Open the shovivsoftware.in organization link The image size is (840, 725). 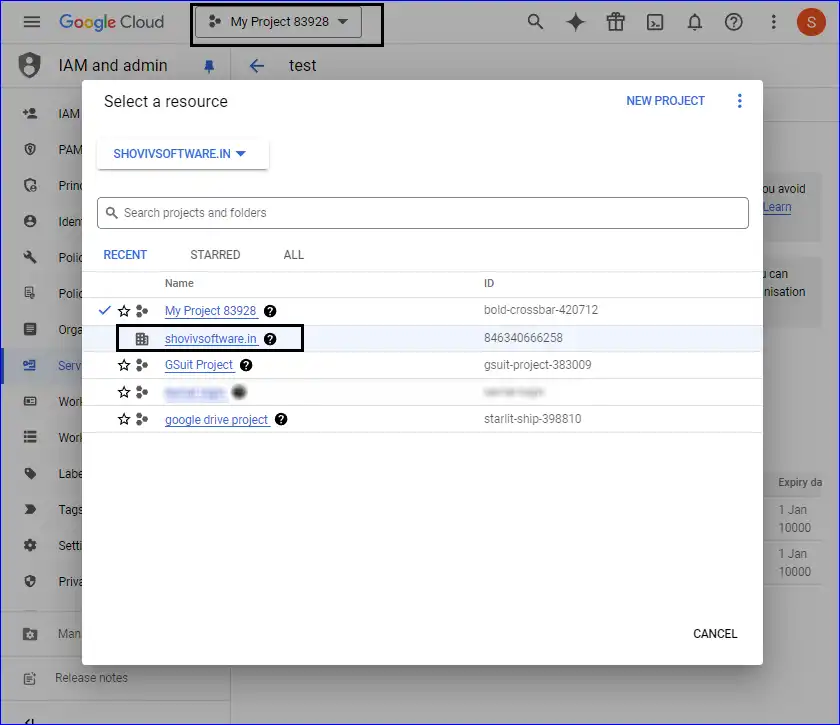pos(210,339)
